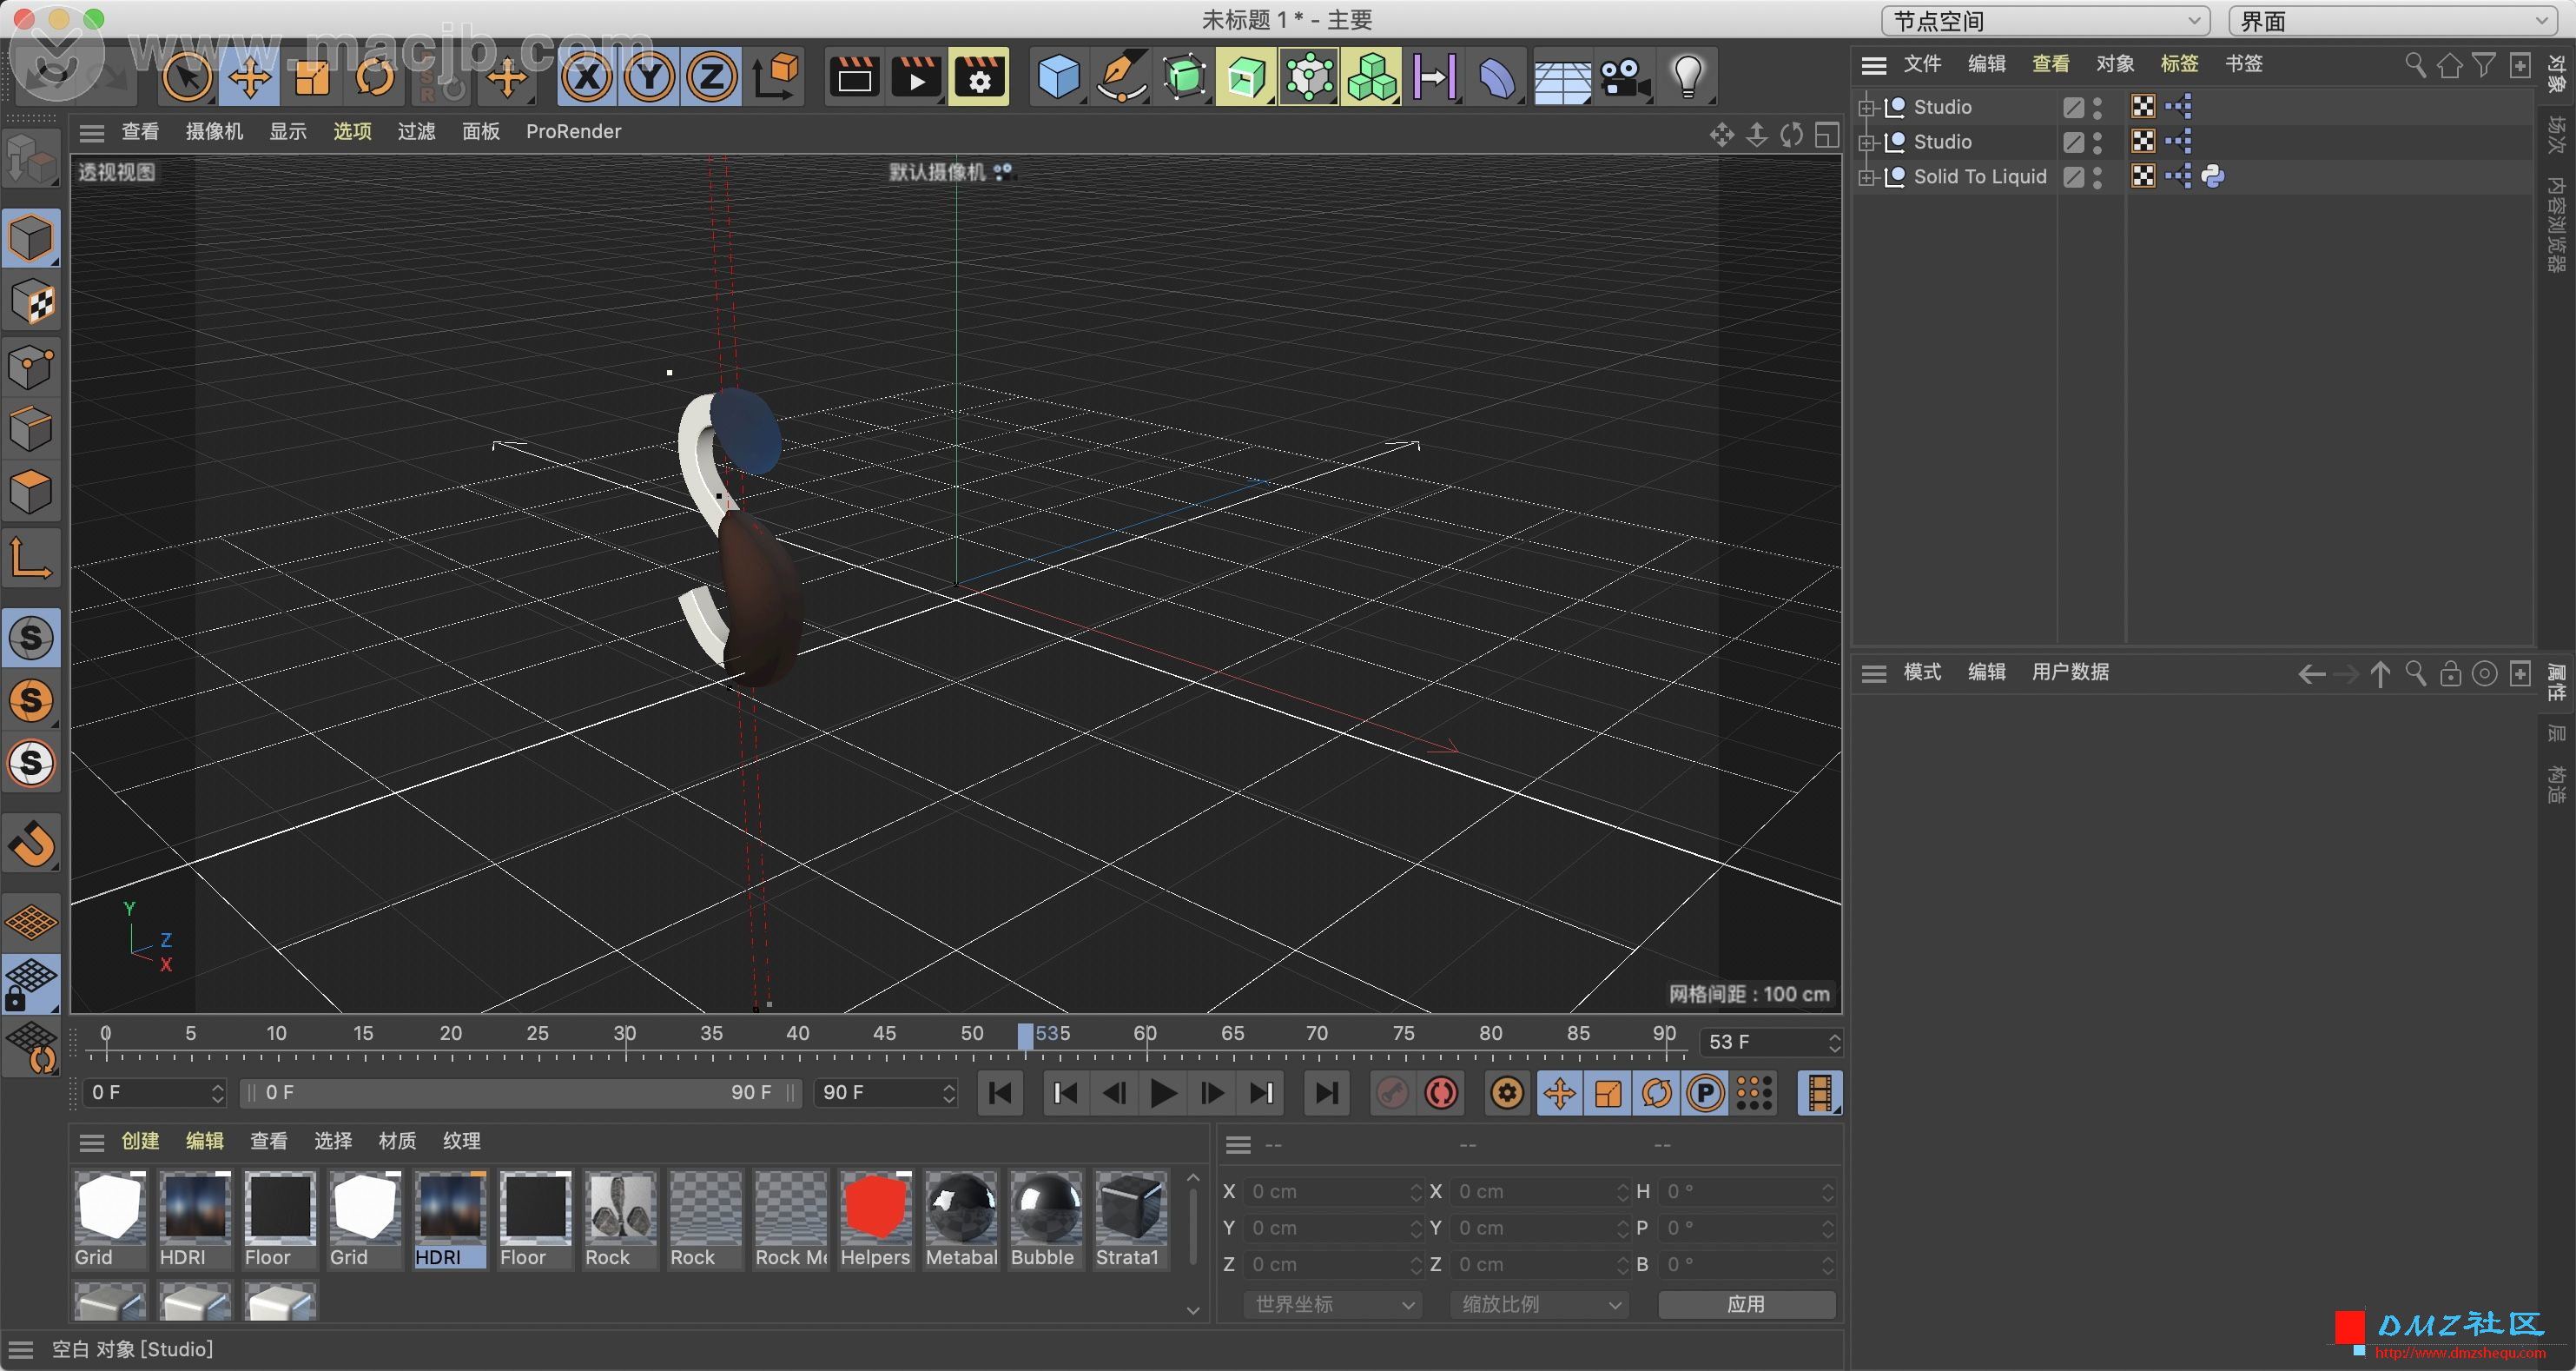This screenshot has width=2576, height=1371.
Task: Select the Live Selection arrow tool
Action: click(187, 77)
